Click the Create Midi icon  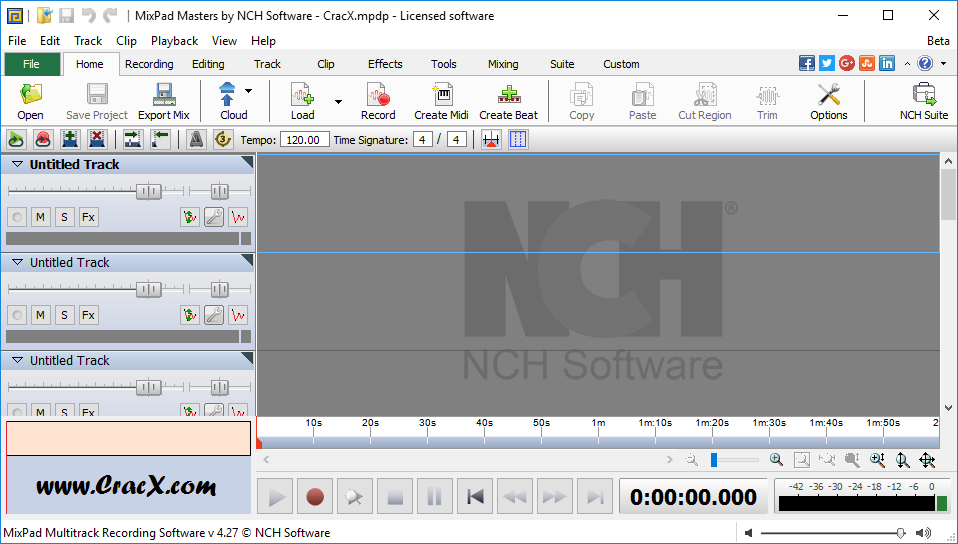(441, 101)
